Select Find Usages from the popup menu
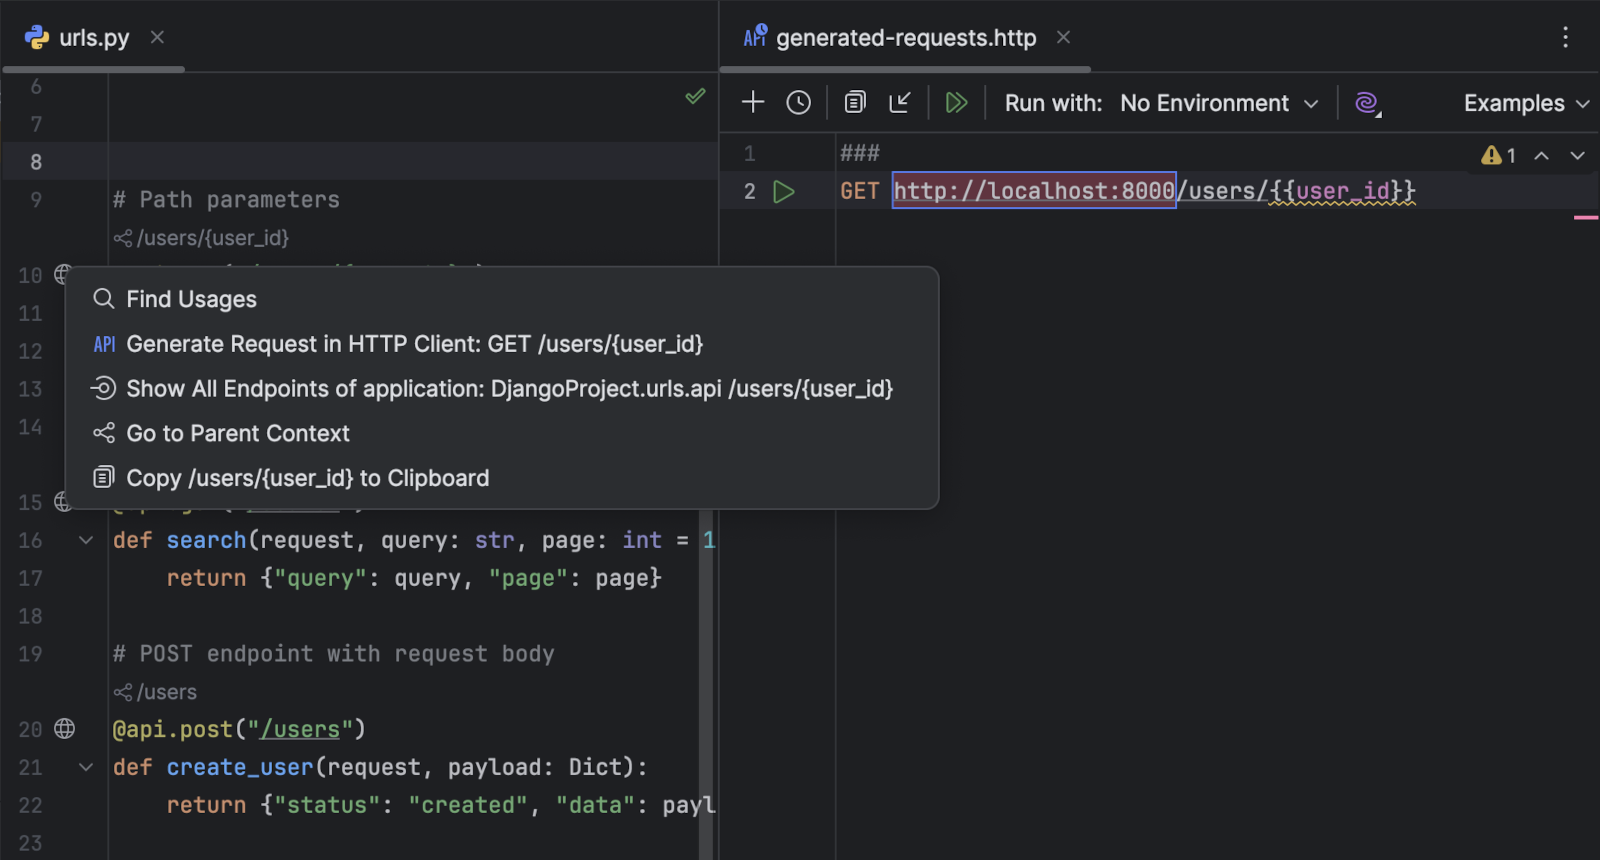 click(x=191, y=299)
